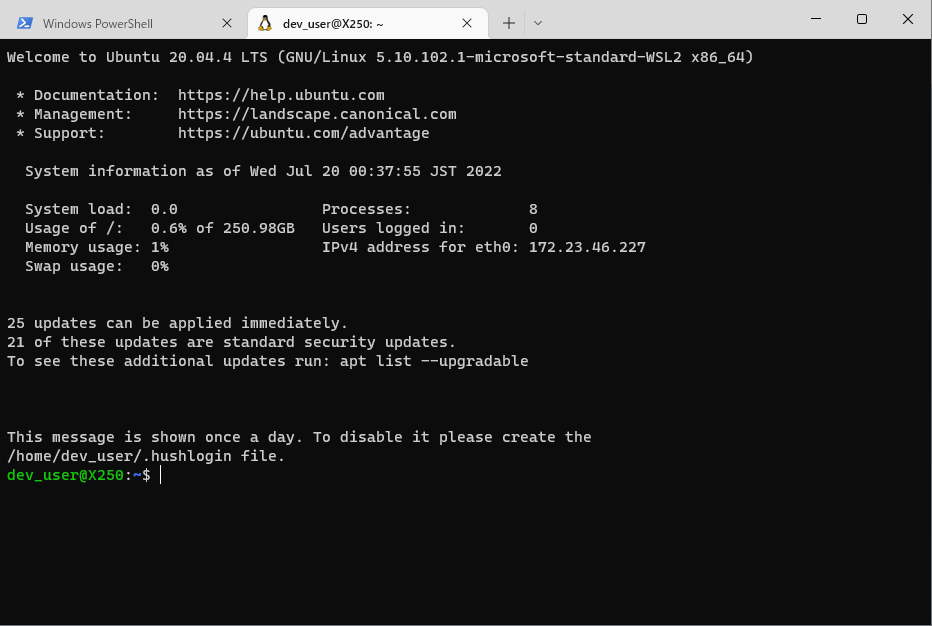This screenshot has width=932, height=626.
Task: Close the dev_user@X250 tab
Action: [467, 22]
